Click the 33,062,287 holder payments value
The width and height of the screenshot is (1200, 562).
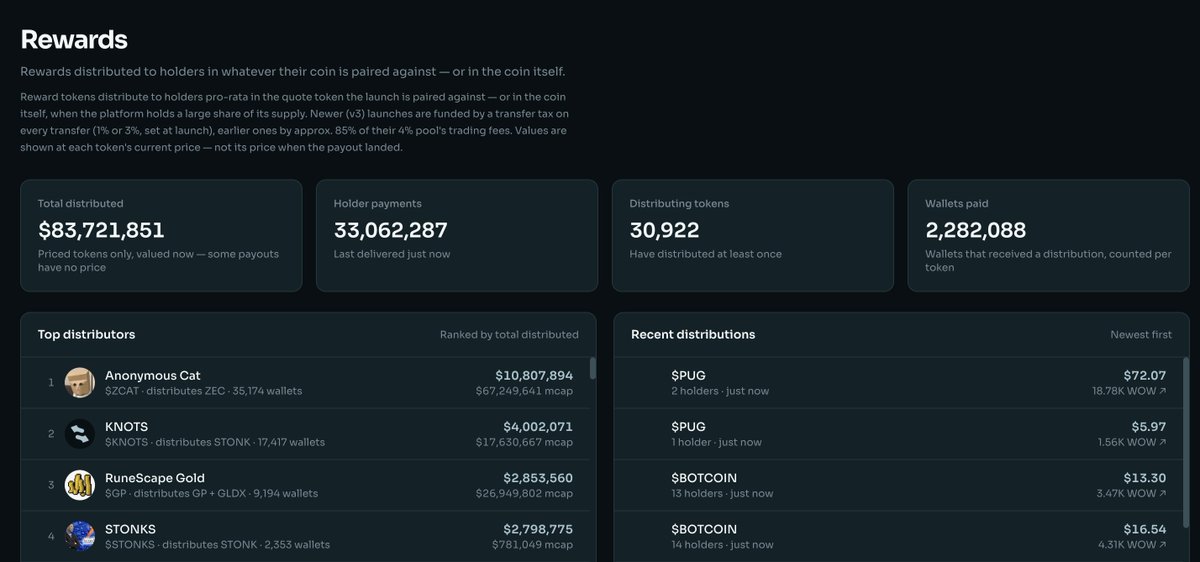coord(391,230)
